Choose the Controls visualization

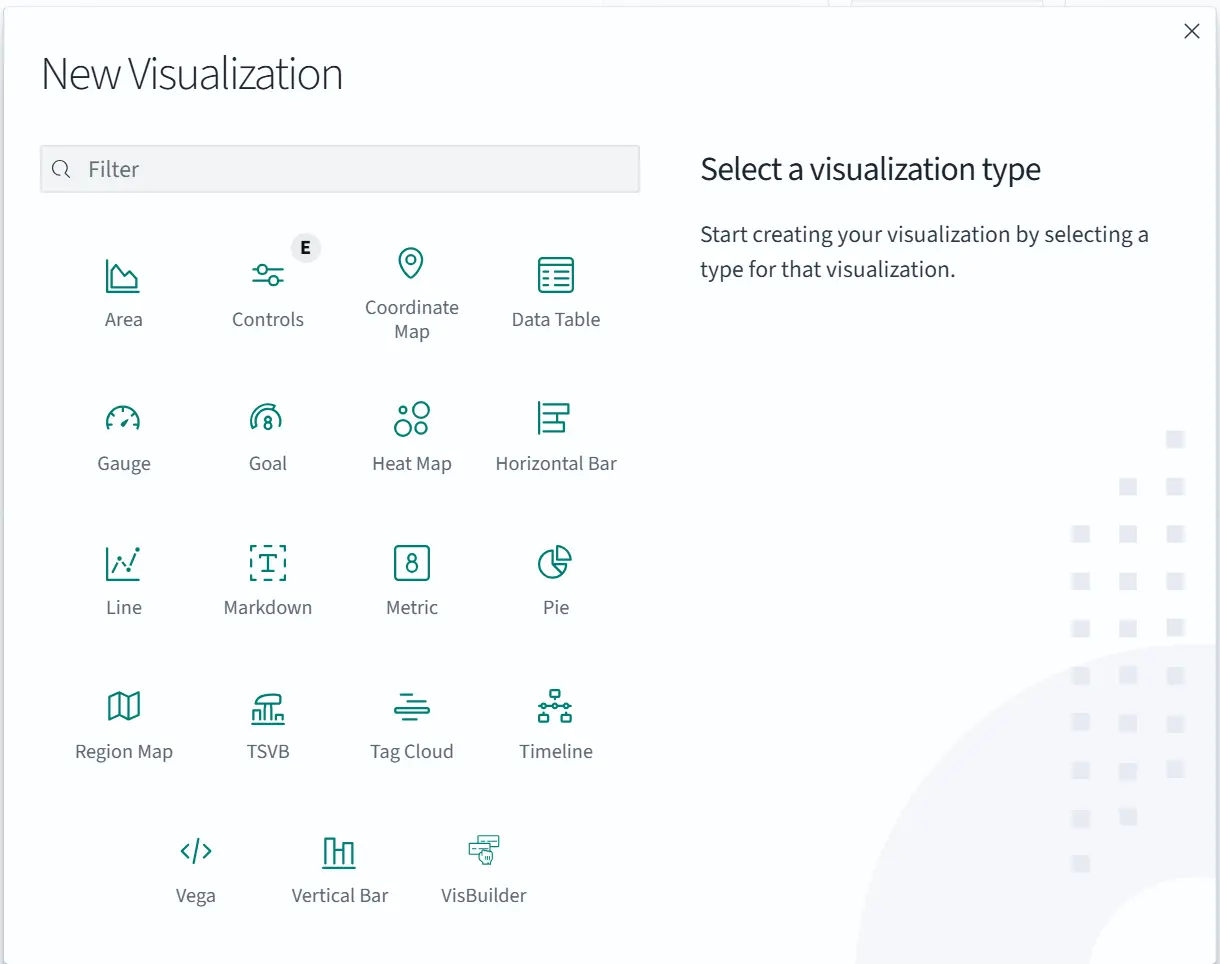coord(267,290)
